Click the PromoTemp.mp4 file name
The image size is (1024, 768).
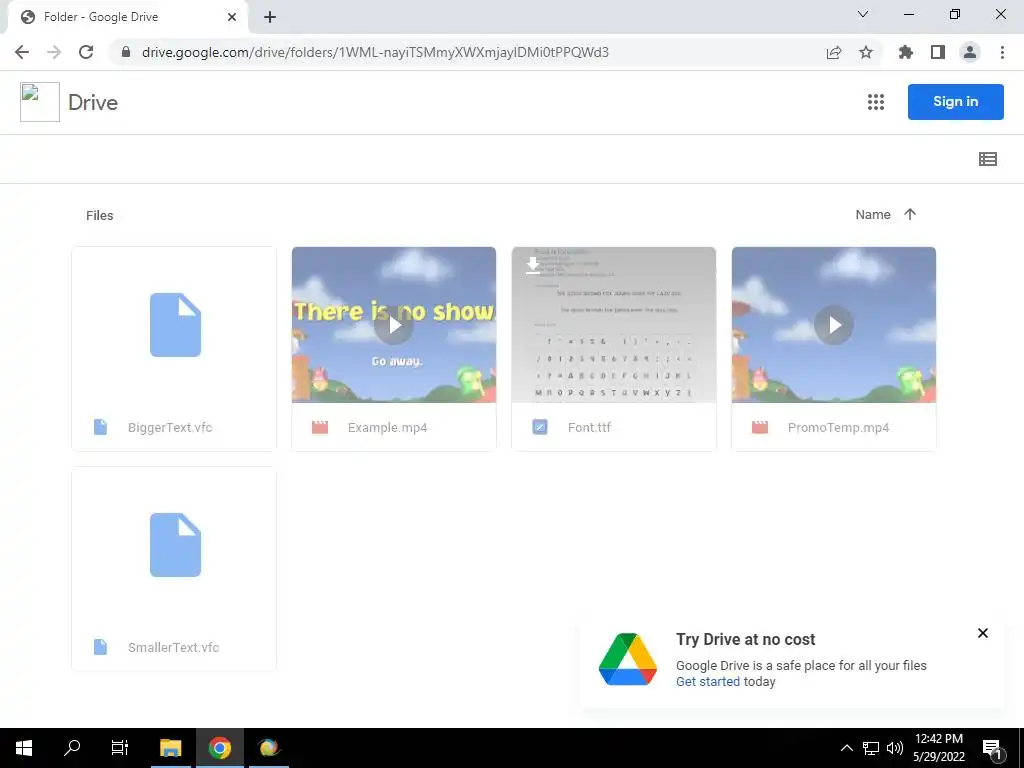(x=839, y=428)
